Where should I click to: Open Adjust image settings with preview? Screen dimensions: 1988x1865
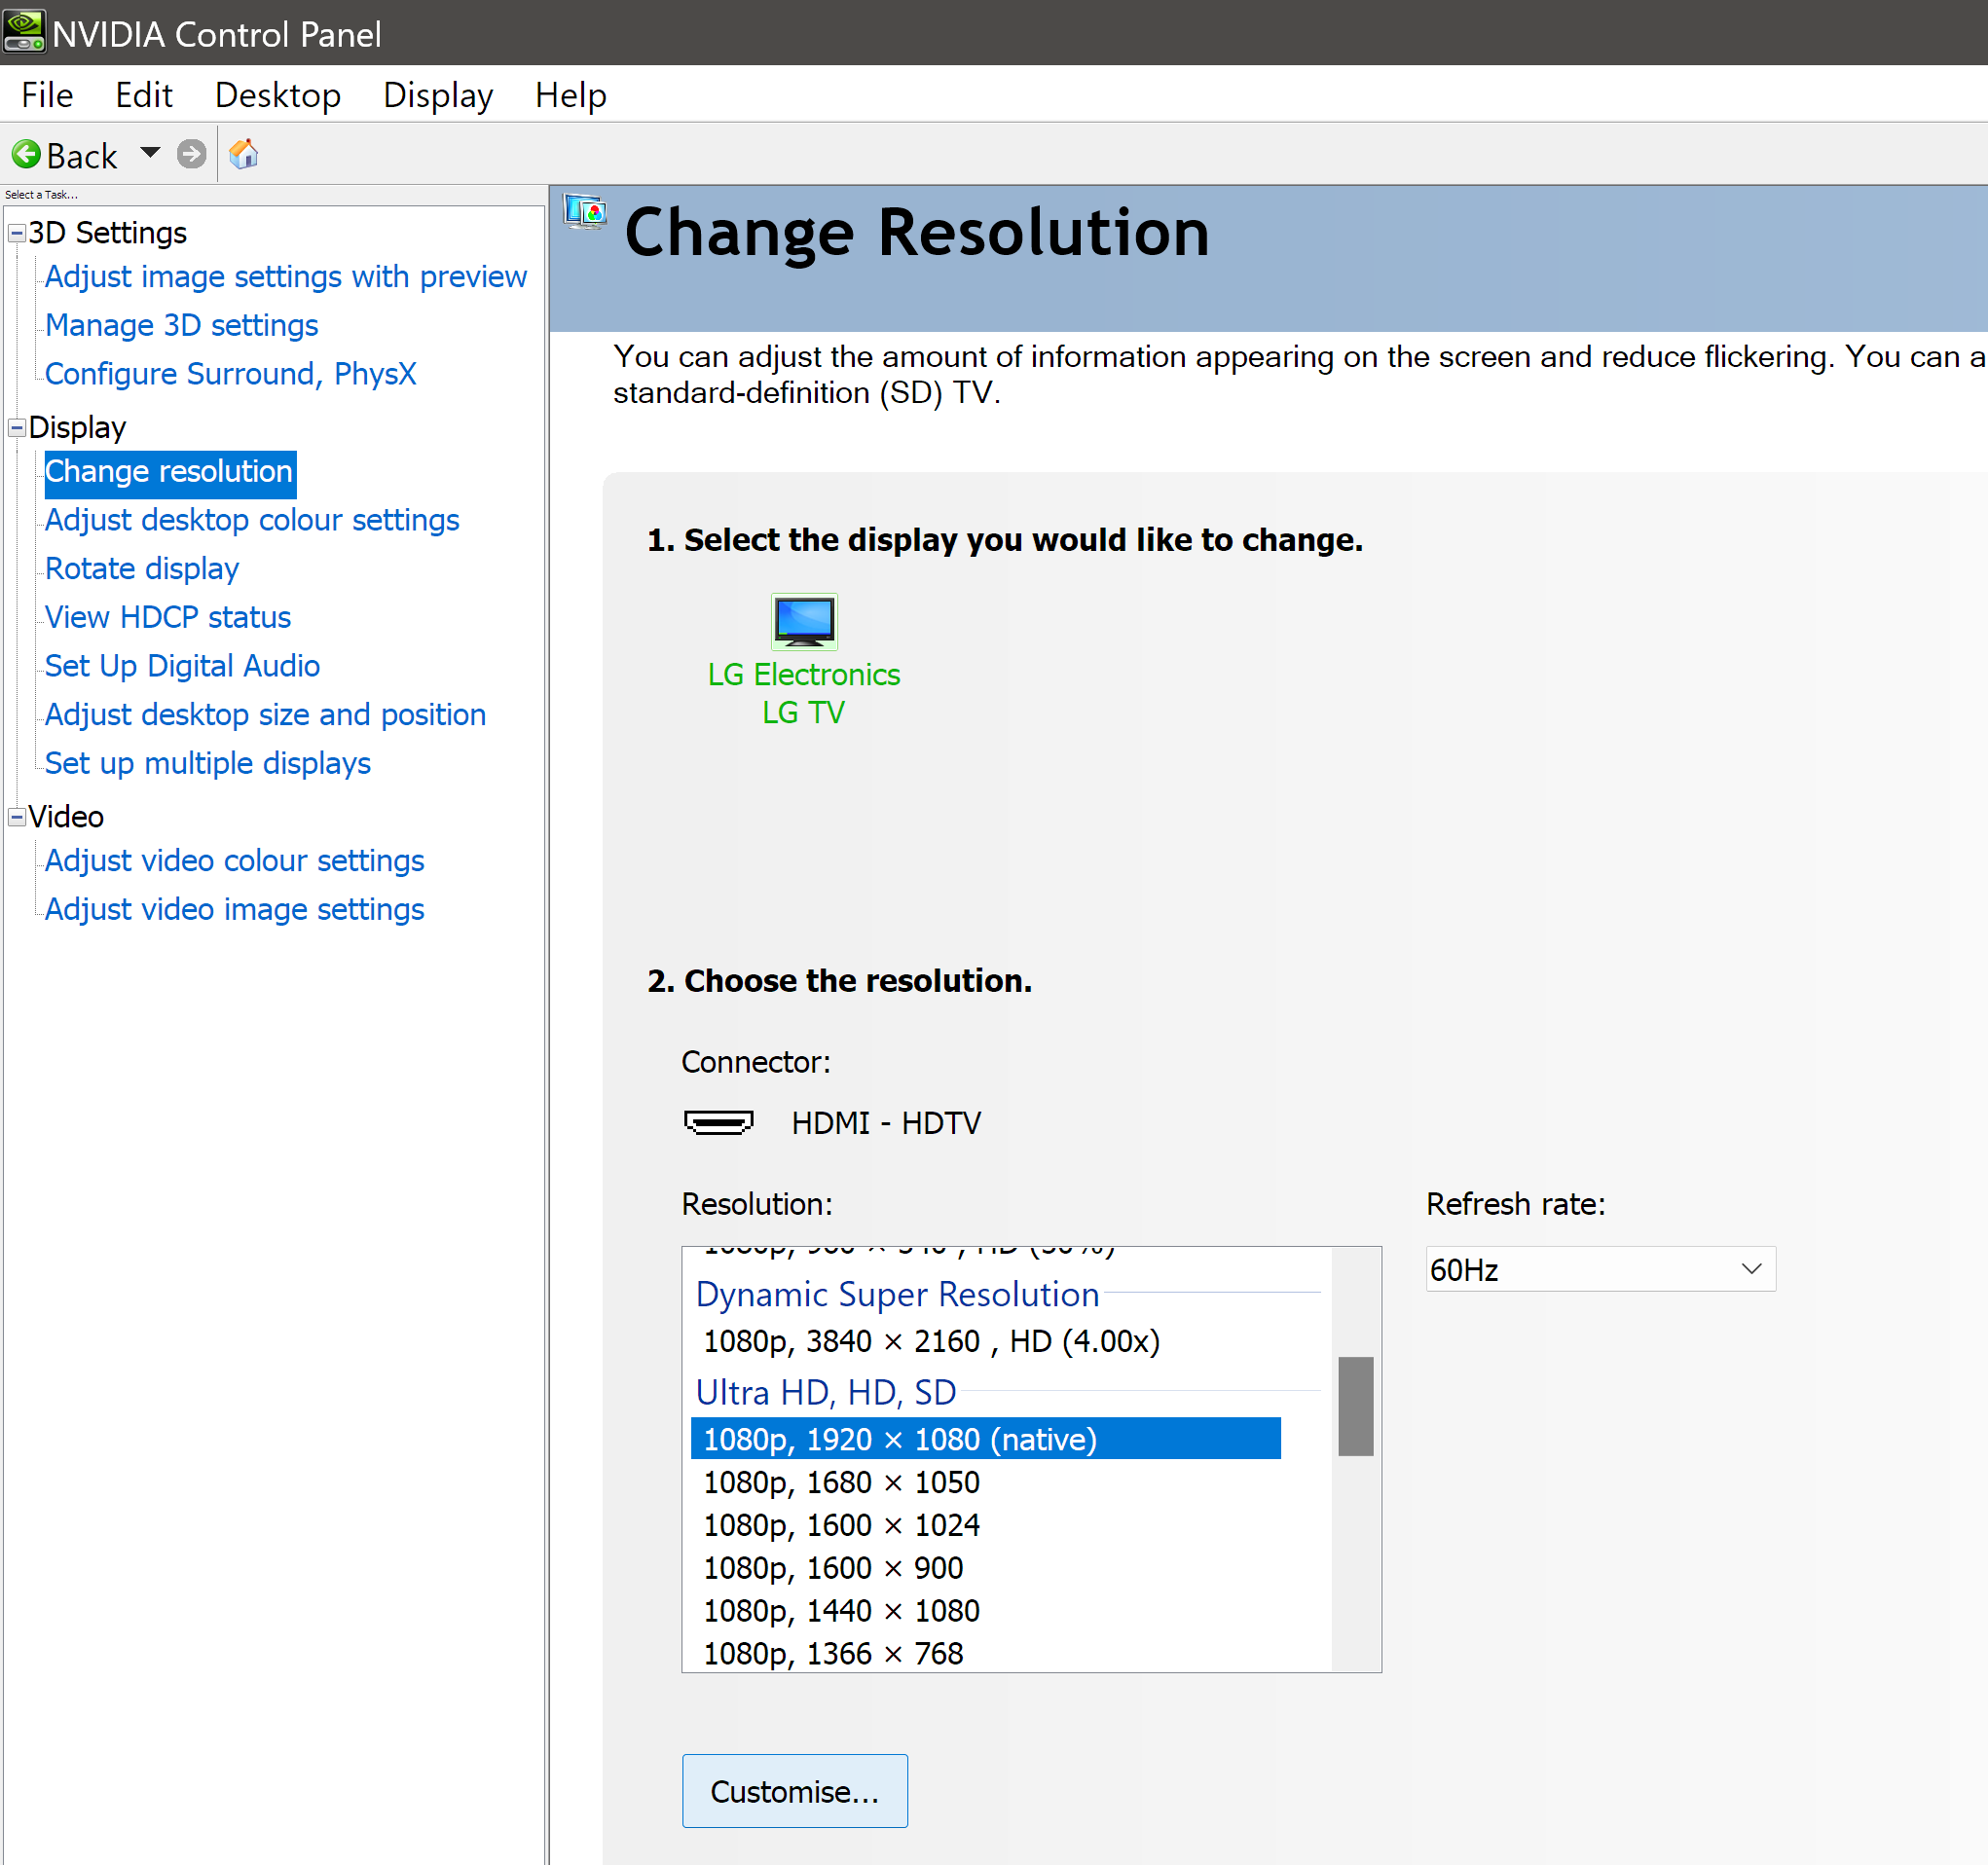pyautogui.click(x=285, y=276)
